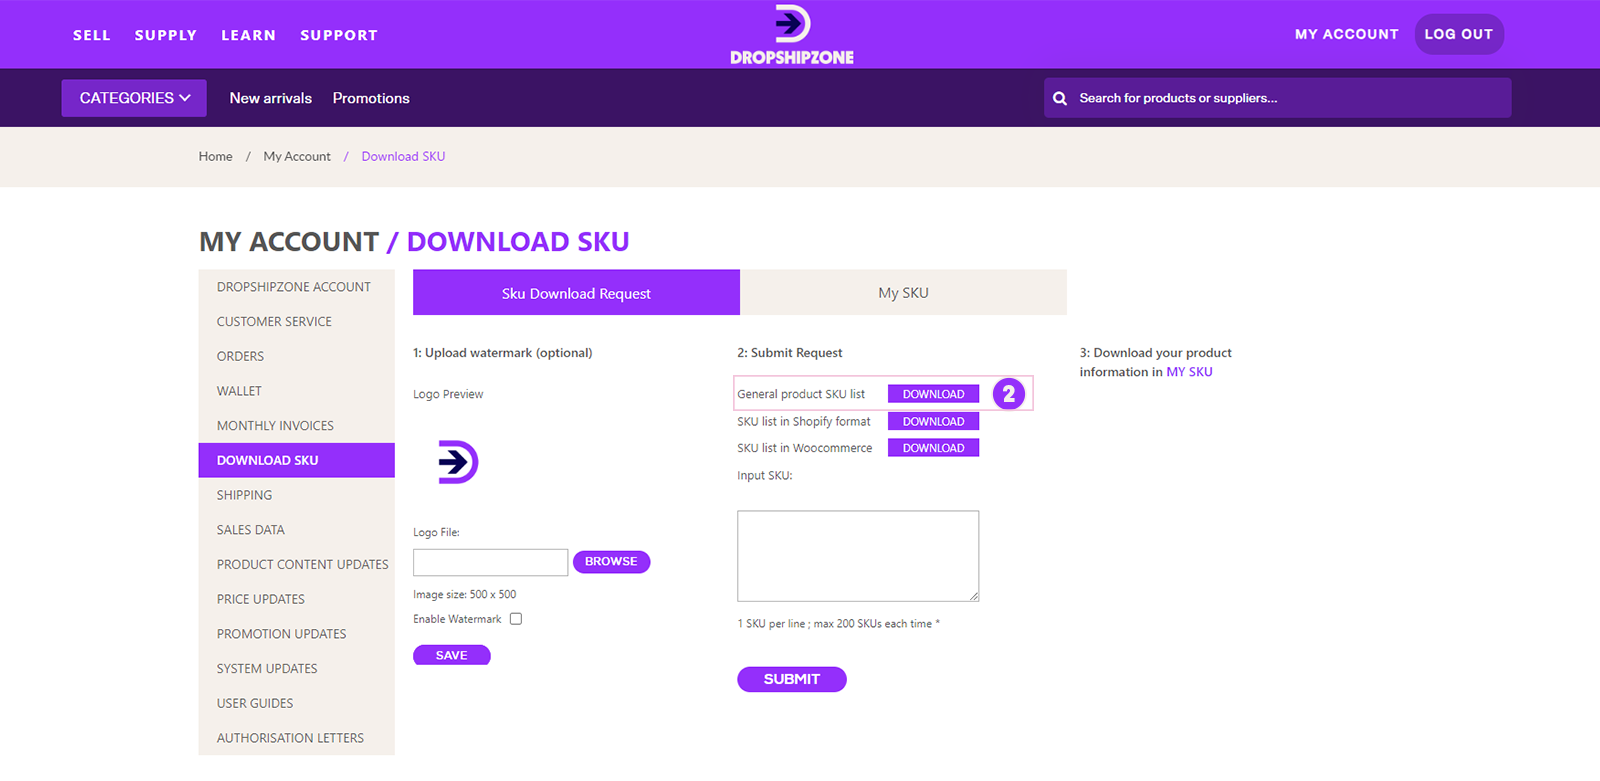This screenshot has width=1600, height=781.
Task: Download the general product SKU list
Action: tap(933, 394)
